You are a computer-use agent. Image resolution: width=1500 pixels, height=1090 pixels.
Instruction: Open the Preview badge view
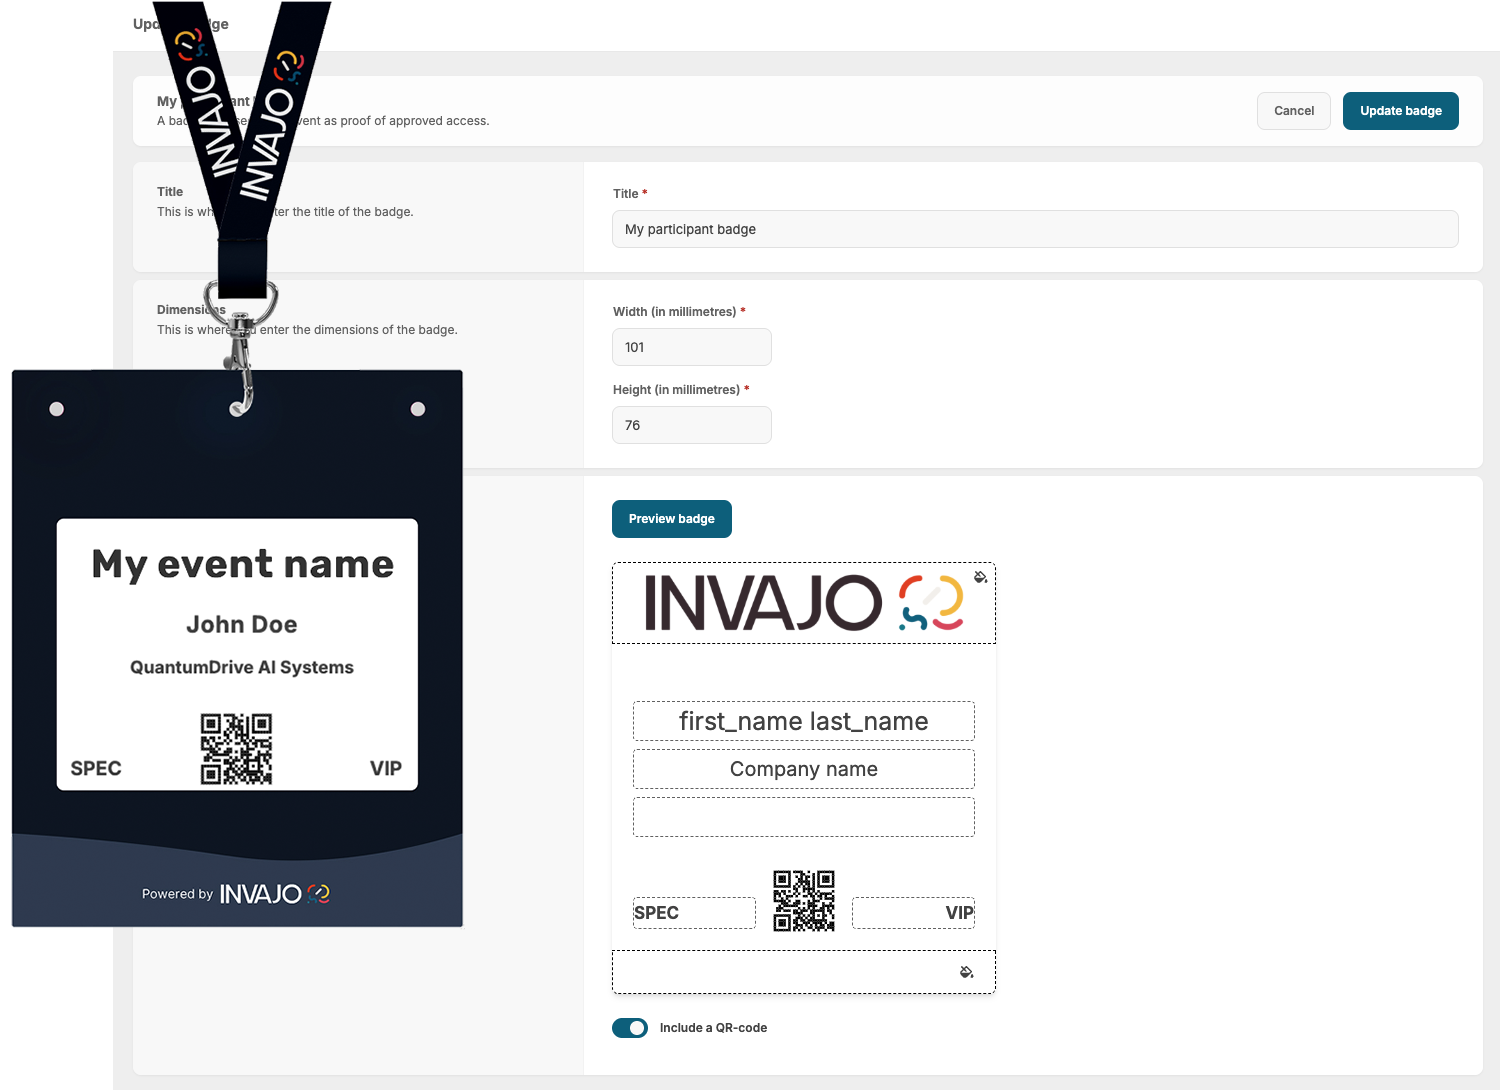pos(672,519)
